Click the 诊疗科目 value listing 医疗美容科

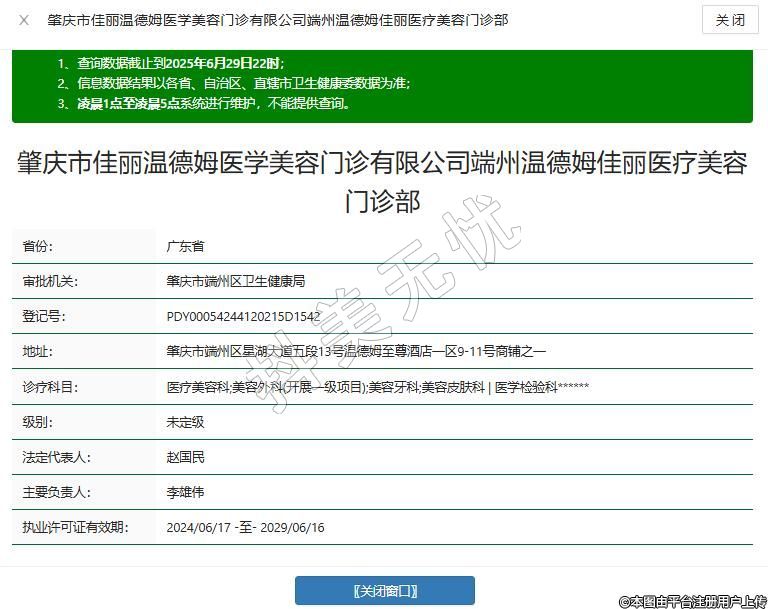coord(377,387)
